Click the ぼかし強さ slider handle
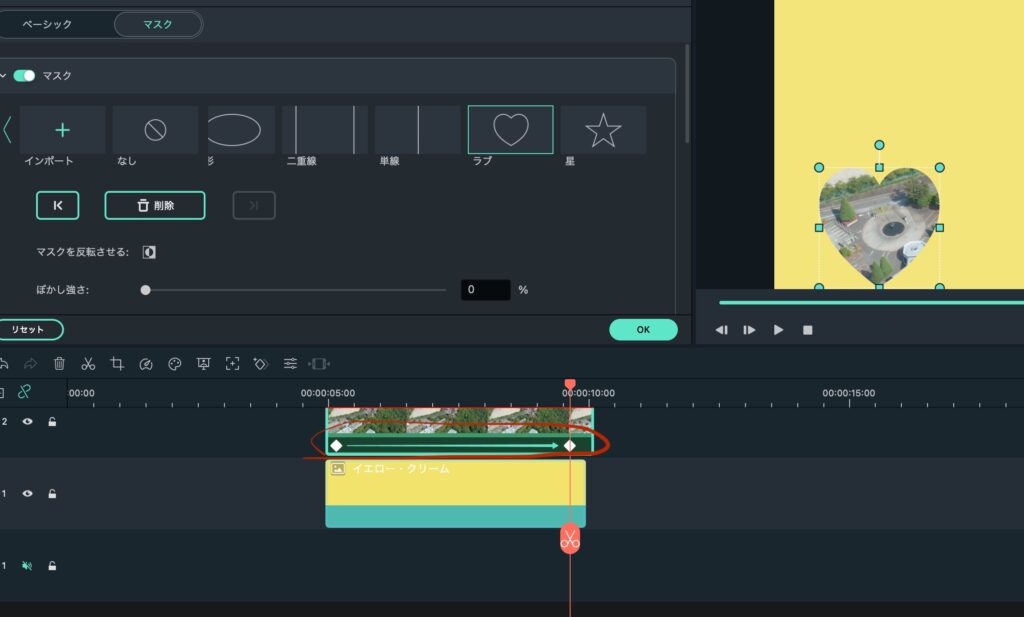Viewport: 1024px width, 617px height. [x=146, y=290]
